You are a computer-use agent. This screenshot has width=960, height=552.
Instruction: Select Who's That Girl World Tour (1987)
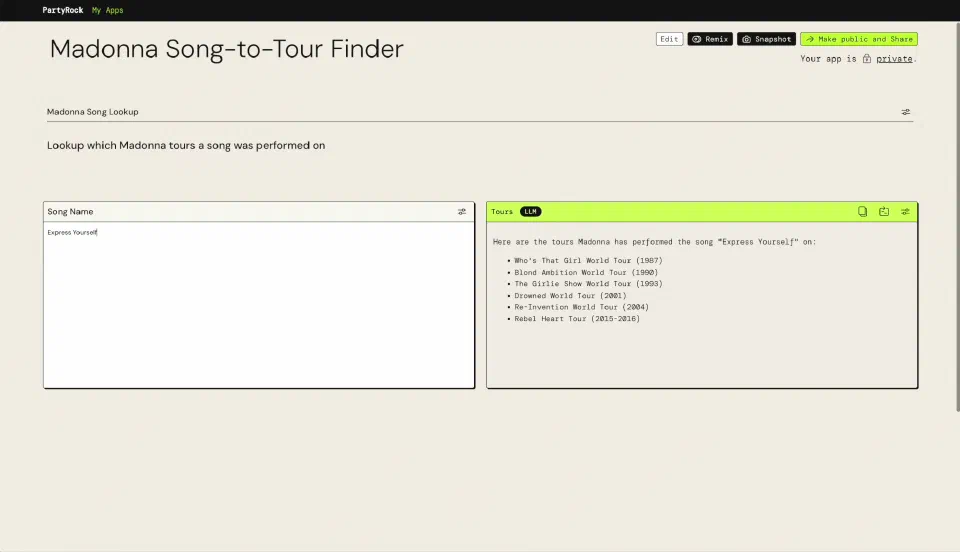pos(588,261)
